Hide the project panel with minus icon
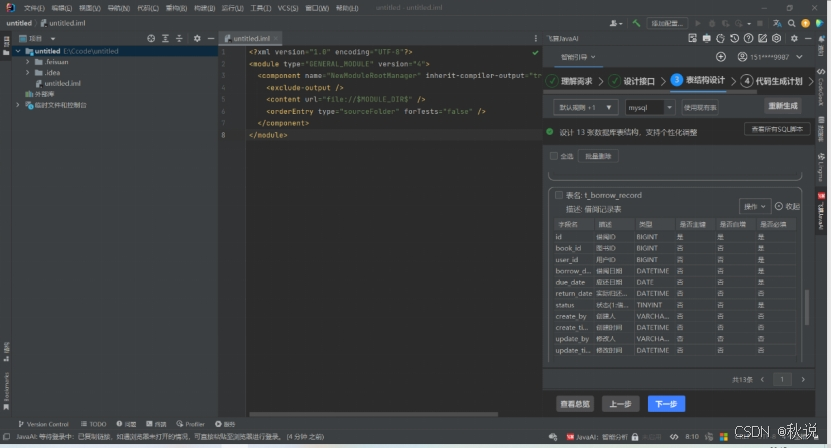The image size is (831, 448). click(x=211, y=38)
